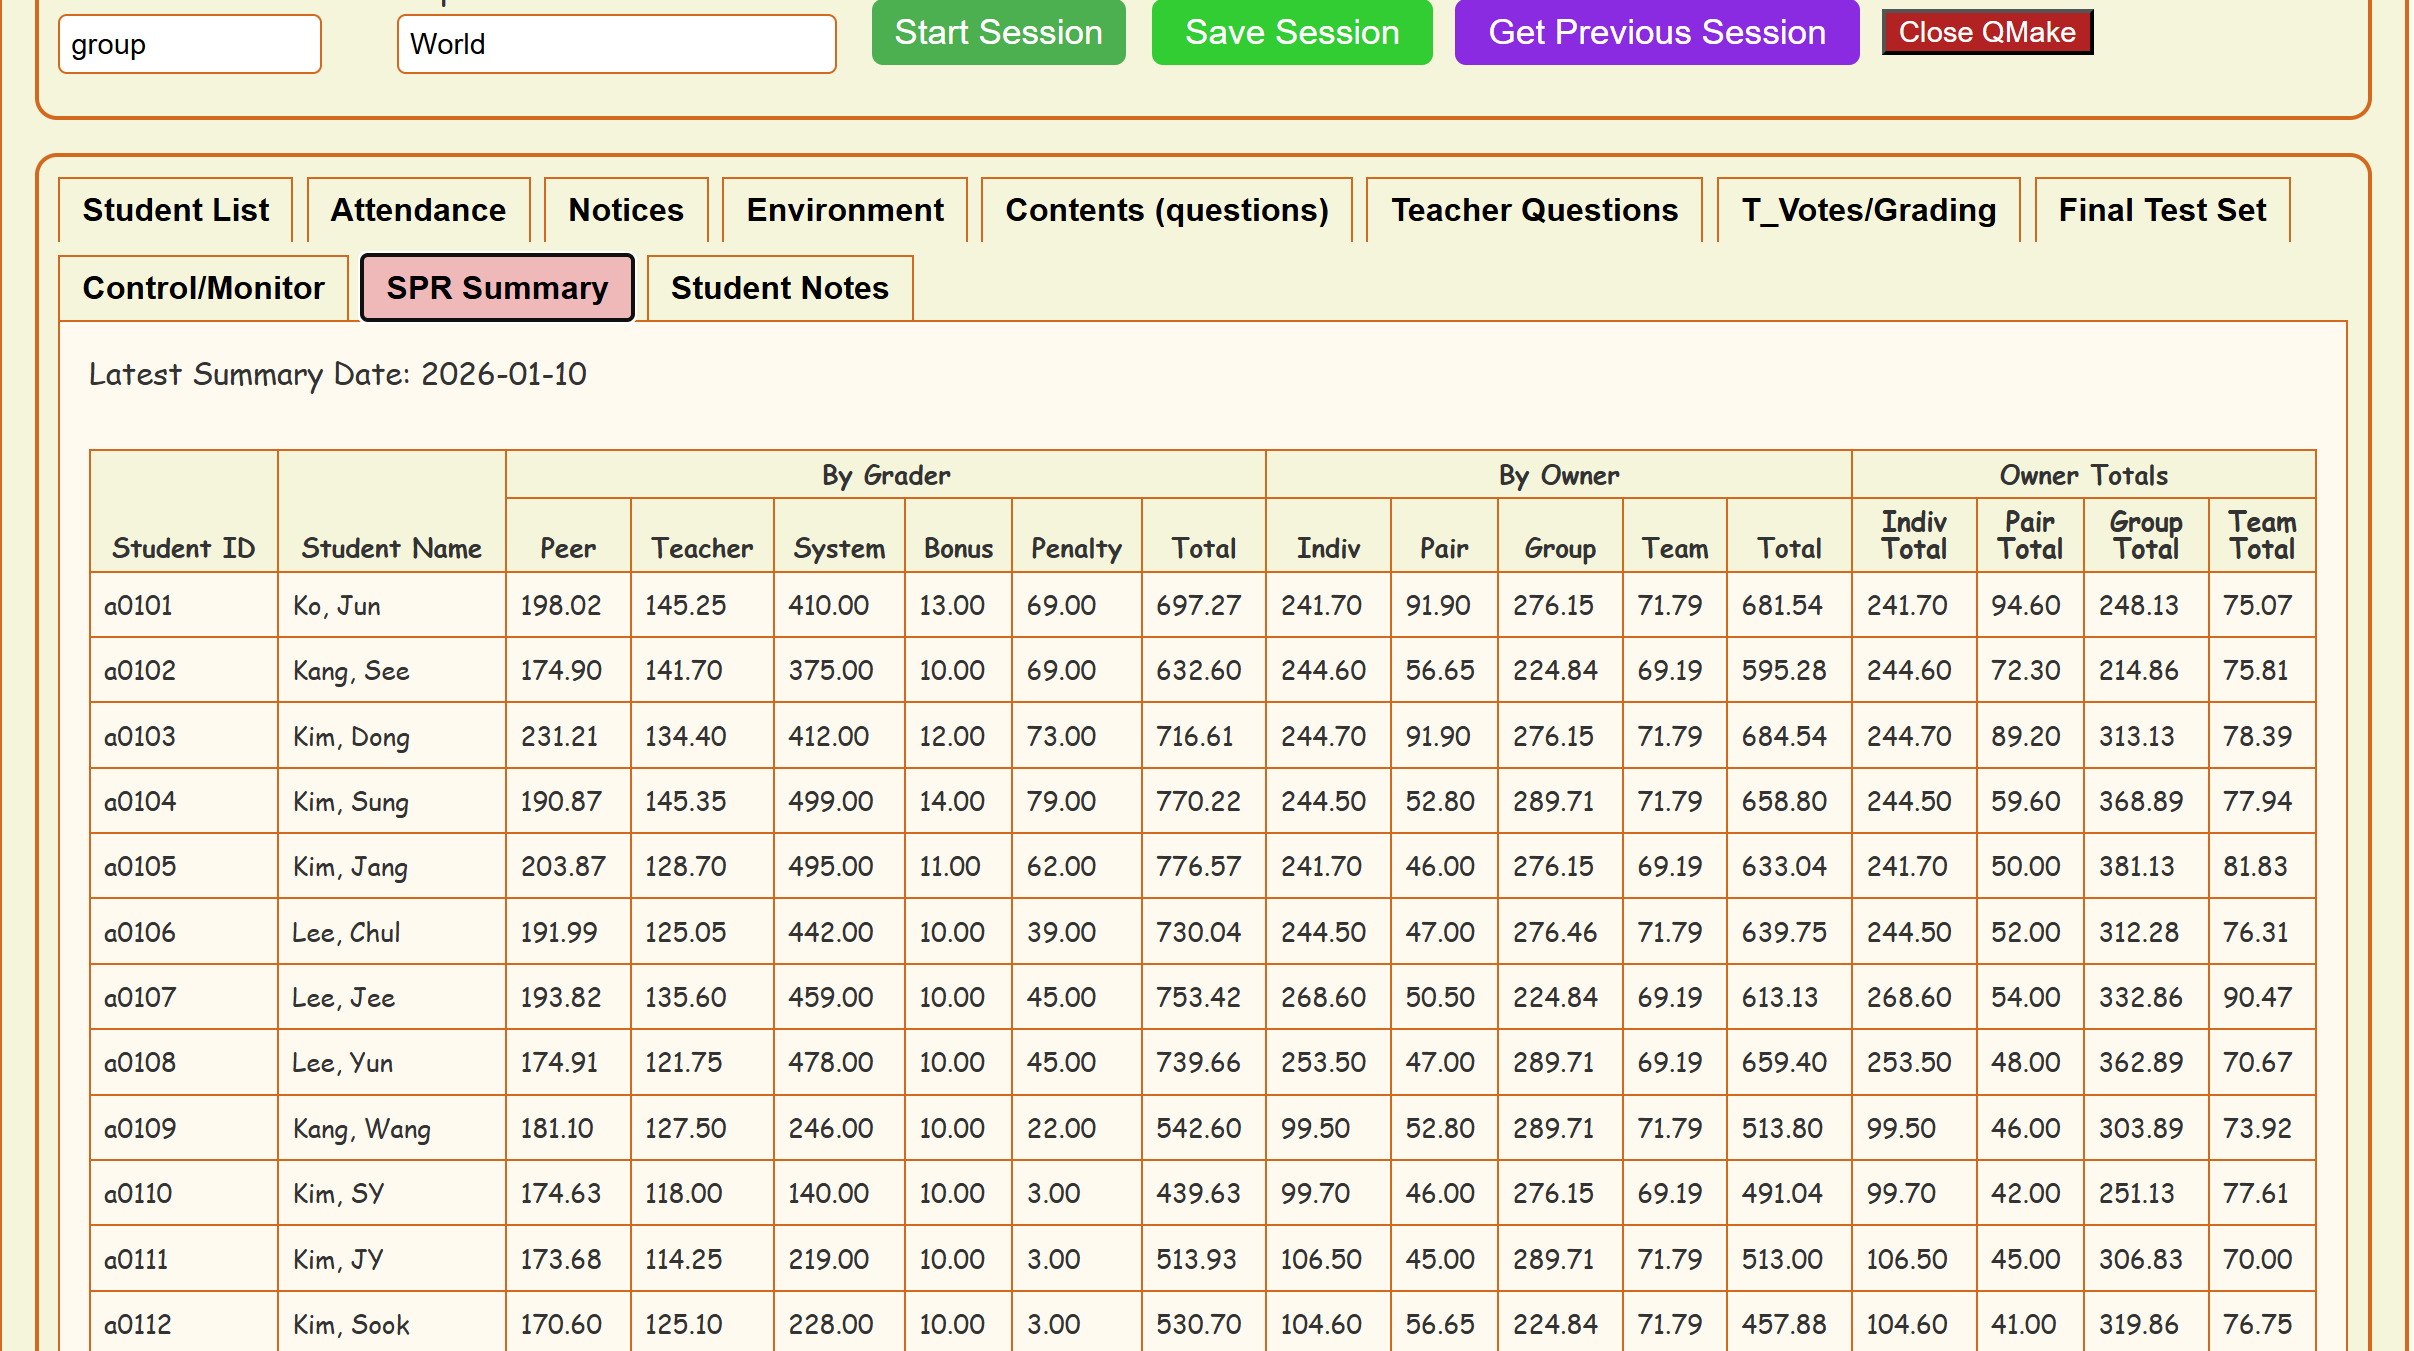
Task: Open the Control/Monitor tab
Action: pos(203,288)
